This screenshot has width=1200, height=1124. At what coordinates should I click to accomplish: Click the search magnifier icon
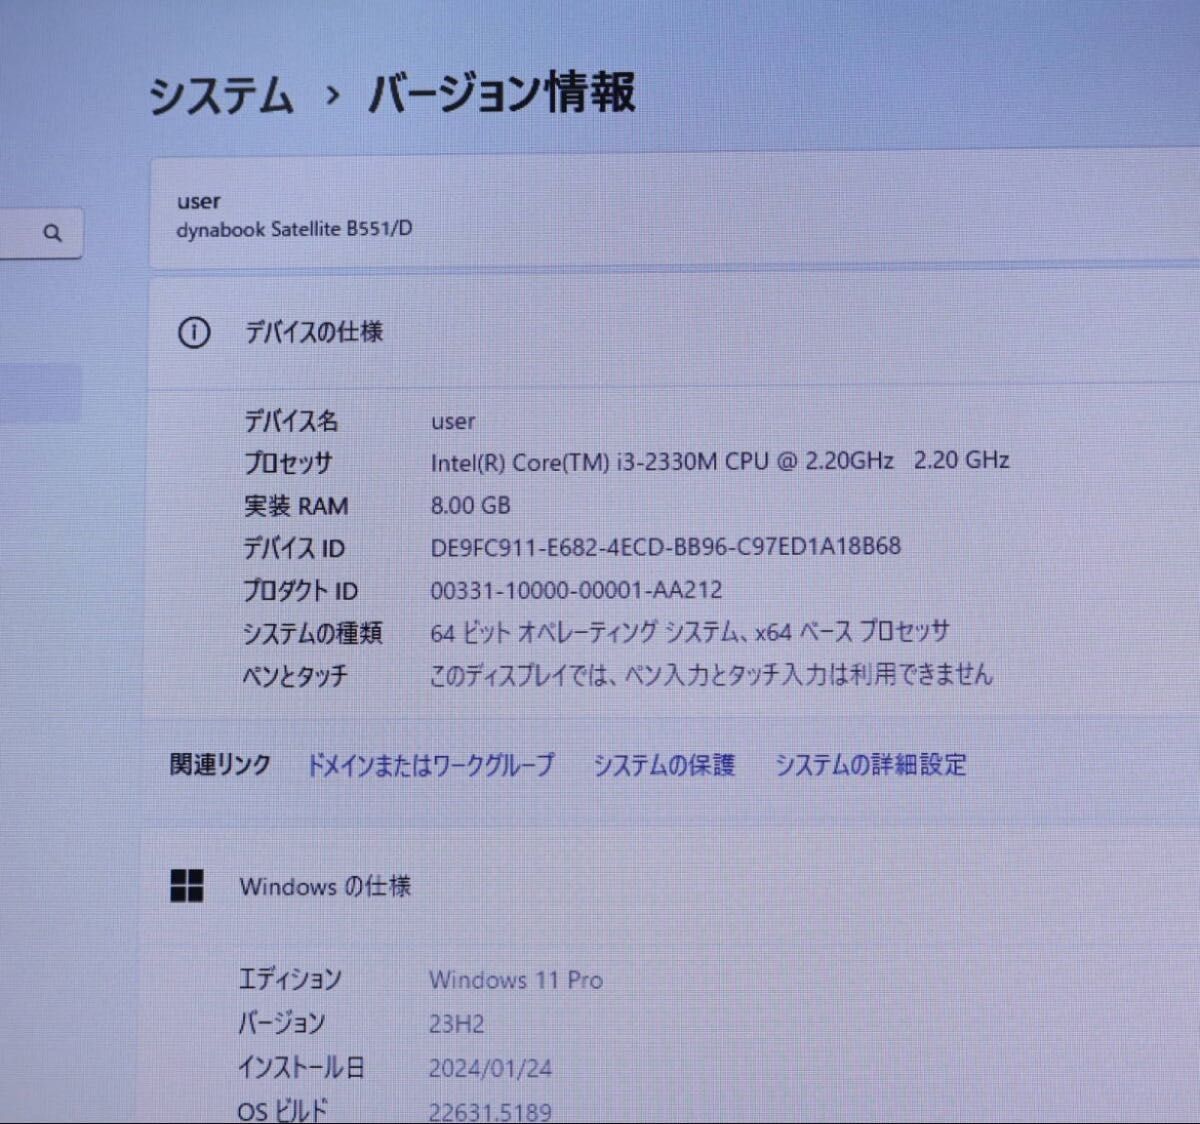pos(52,233)
